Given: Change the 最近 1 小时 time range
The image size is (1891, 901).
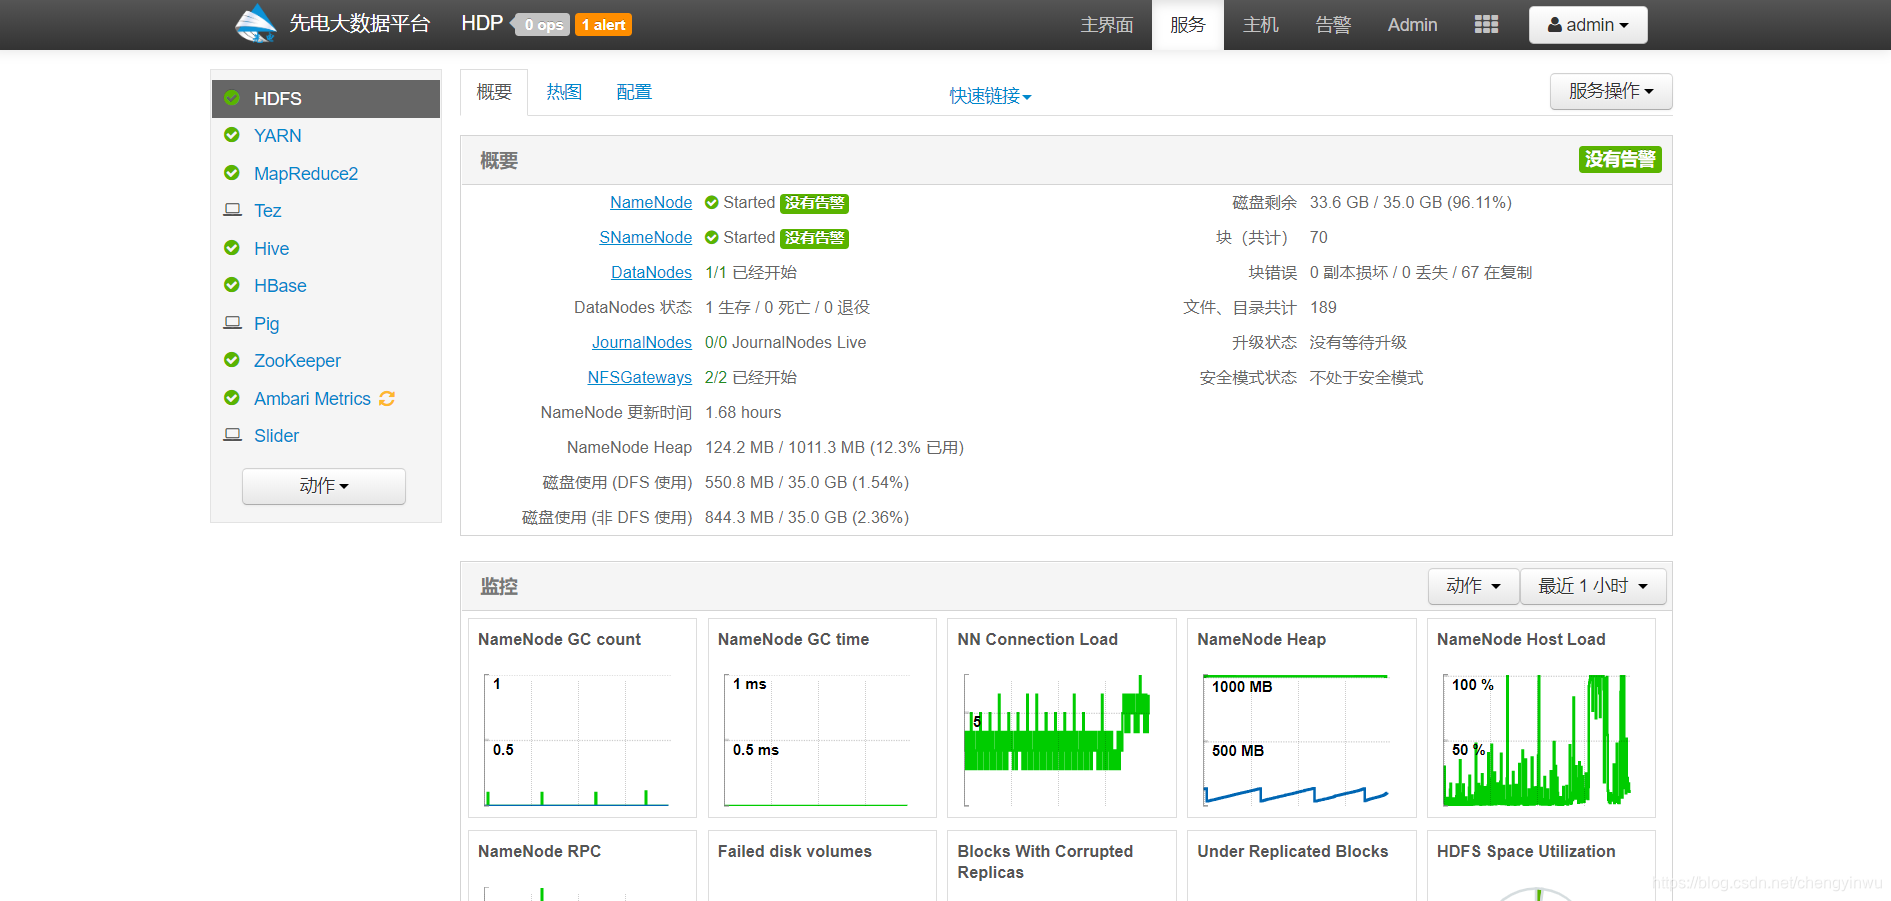Looking at the screenshot, I should pos(1593,586).
